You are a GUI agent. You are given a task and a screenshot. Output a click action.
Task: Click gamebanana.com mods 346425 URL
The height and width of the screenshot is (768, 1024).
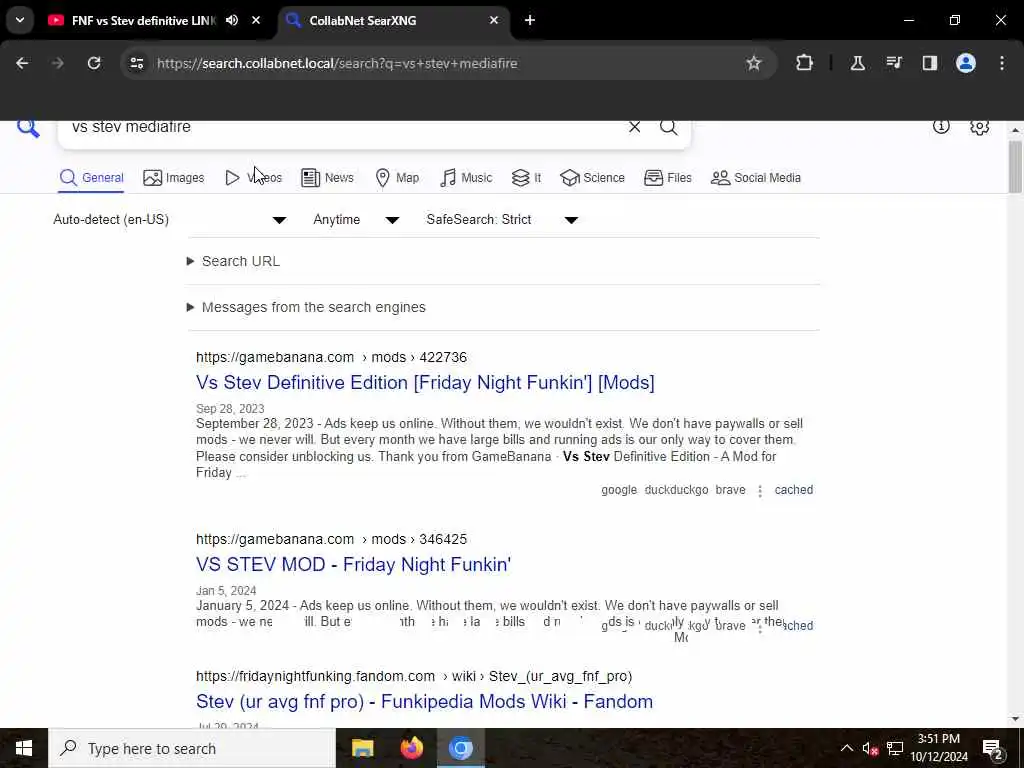pos(332,539)
